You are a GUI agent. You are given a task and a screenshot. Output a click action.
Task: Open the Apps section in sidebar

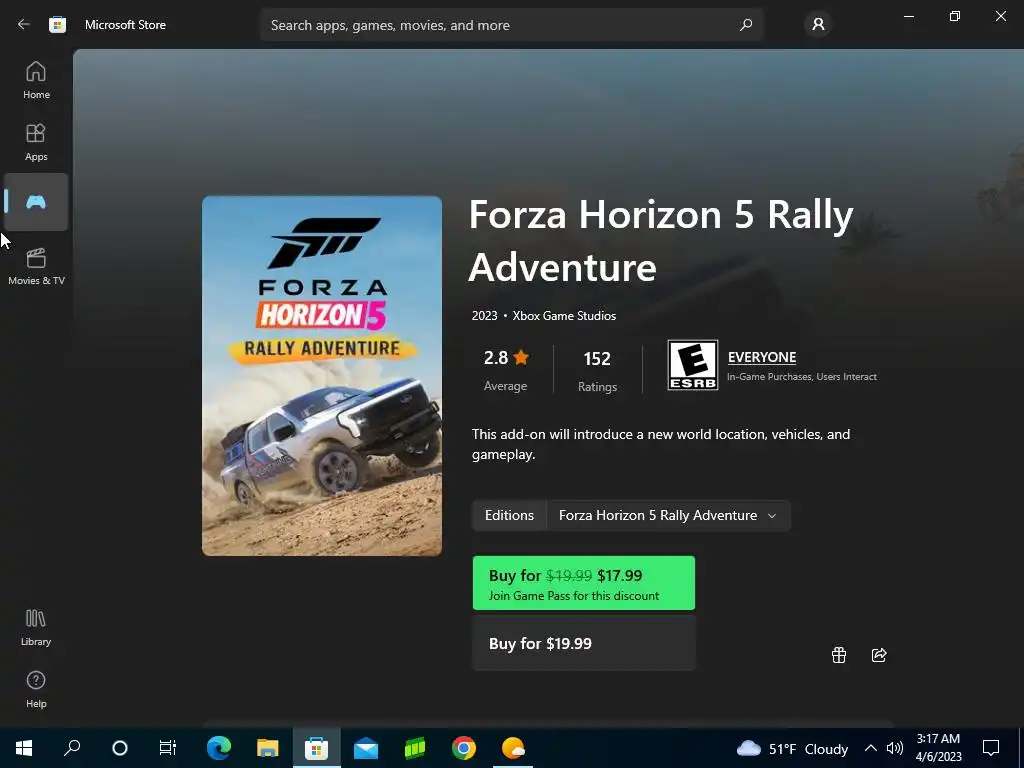click(36, 142)
